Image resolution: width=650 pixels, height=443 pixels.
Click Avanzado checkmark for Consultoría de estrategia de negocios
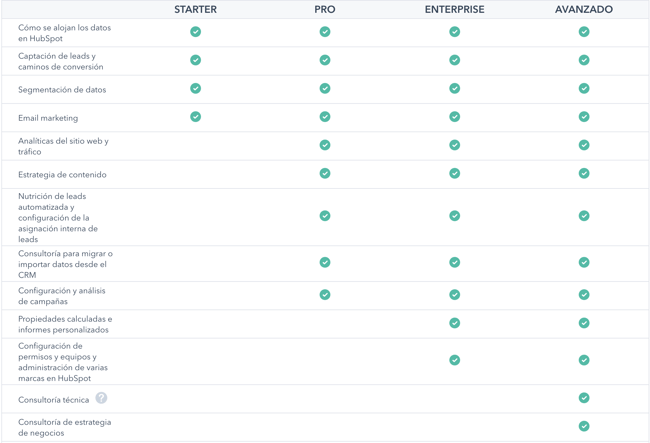(584, 426)
